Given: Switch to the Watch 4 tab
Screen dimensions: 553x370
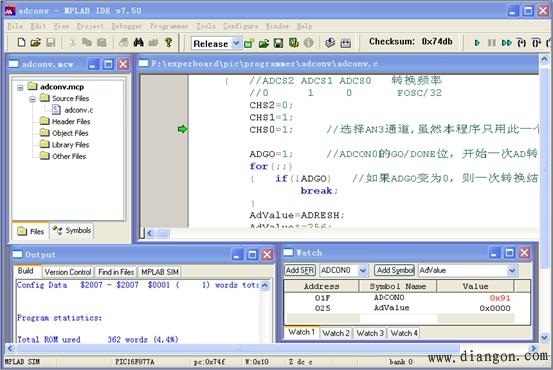Looking at the screenshot, I should (x=404, y=333).
